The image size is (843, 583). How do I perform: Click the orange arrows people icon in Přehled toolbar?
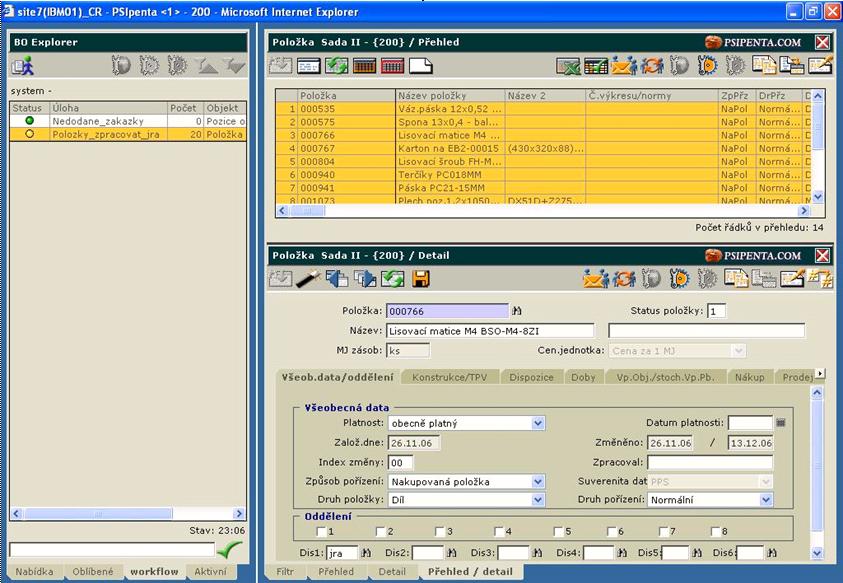[652, 66]
